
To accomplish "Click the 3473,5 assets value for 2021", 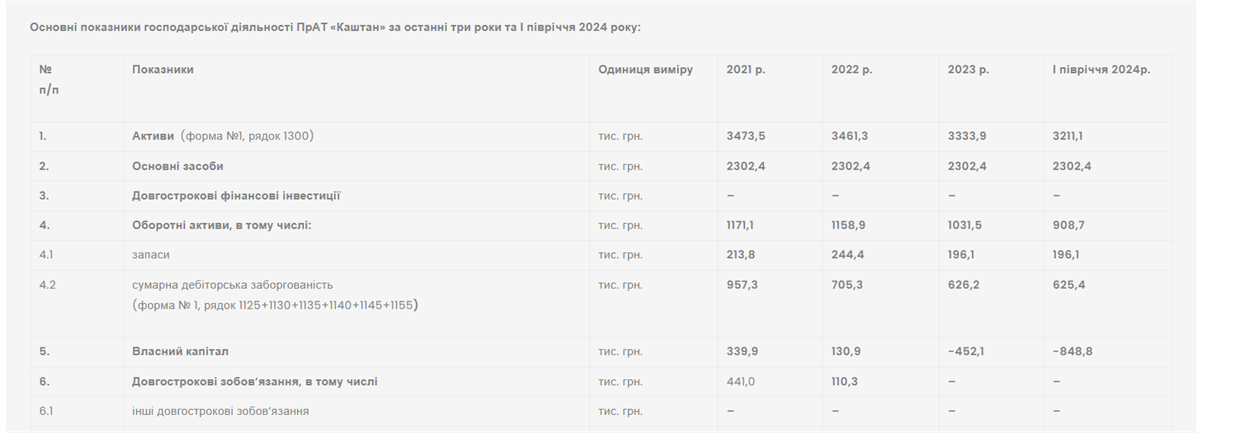I will (x=746, y=136).
